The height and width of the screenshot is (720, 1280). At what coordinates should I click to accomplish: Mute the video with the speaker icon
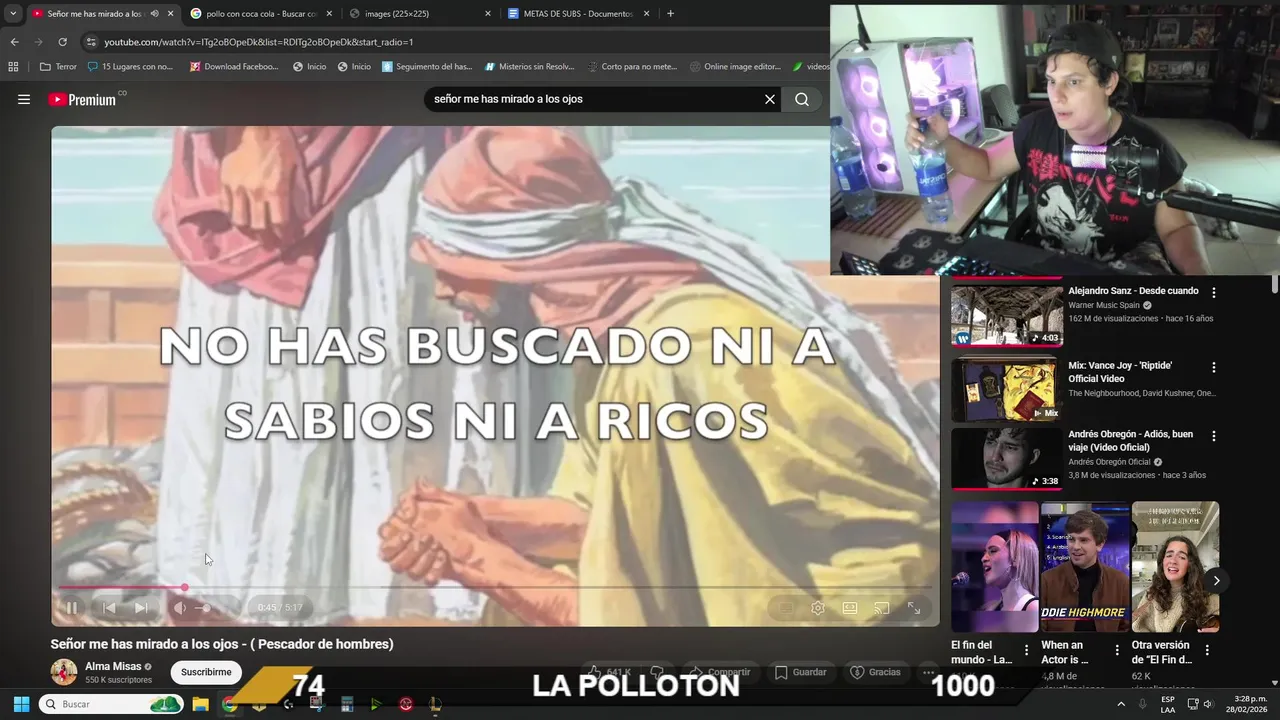pyautogui.click(x=180, y=607)
